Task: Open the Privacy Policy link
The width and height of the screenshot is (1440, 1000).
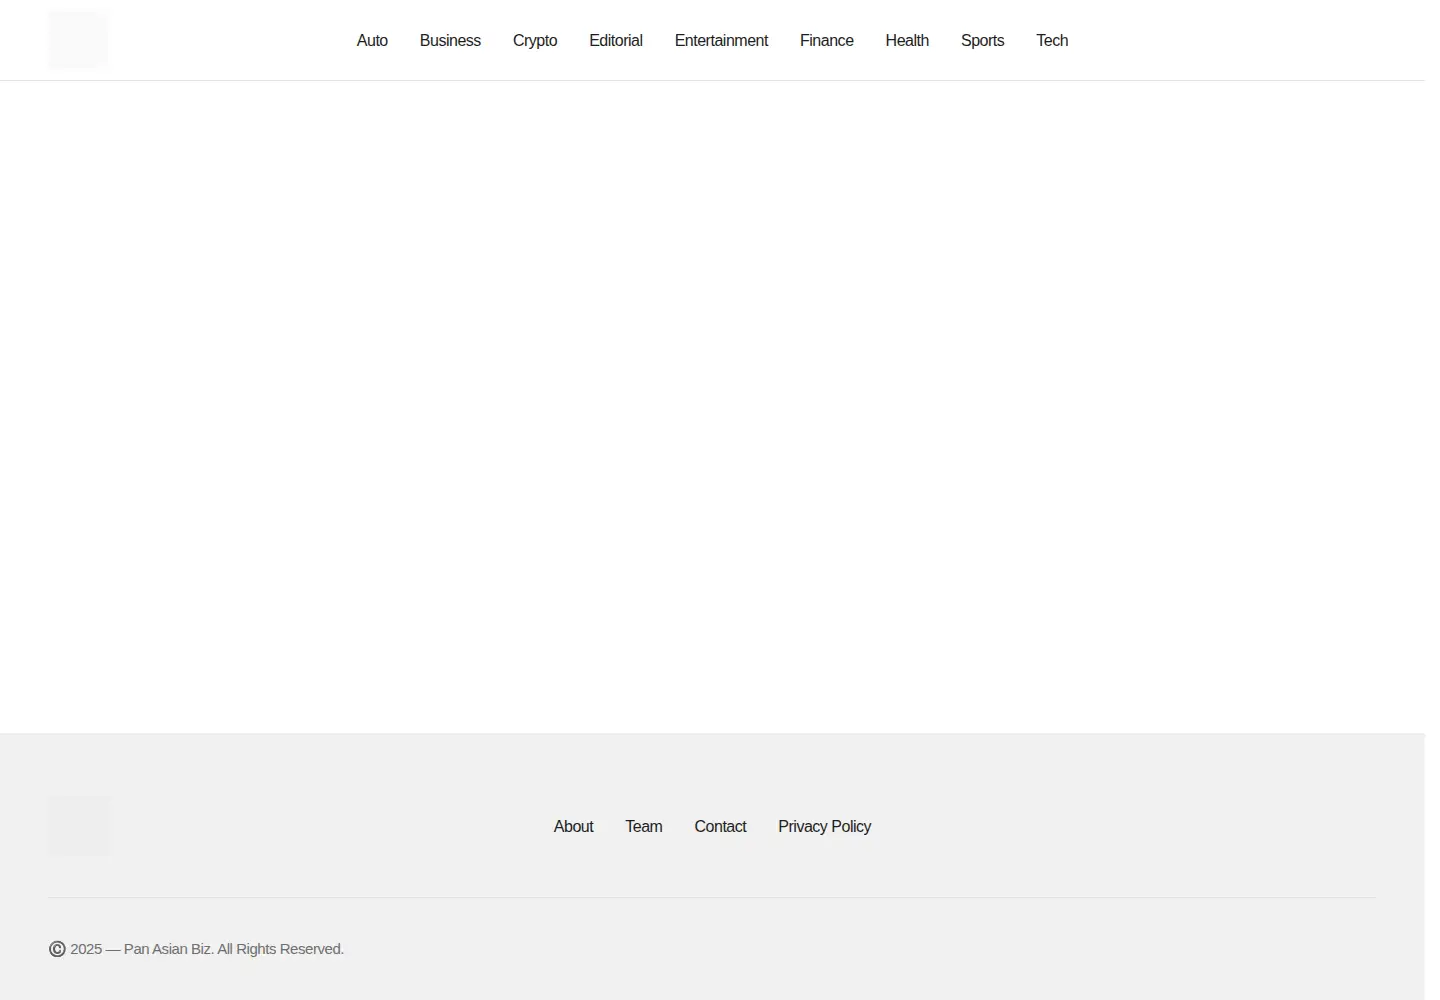Action: [825, 826]
